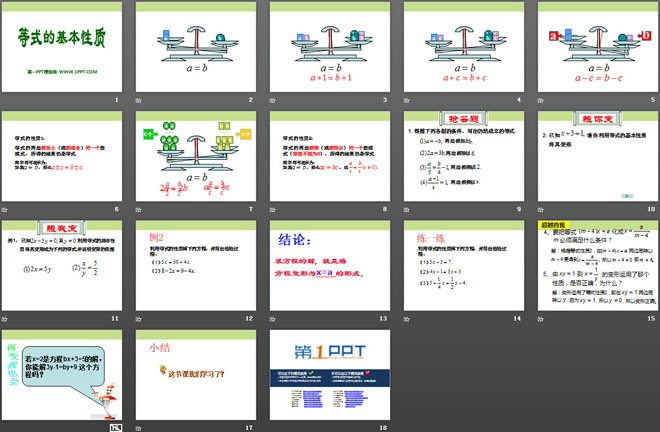Select slide 9 抢答题 thumbnail
Viewport: 660px width, 432px height.
coord(464,156)
